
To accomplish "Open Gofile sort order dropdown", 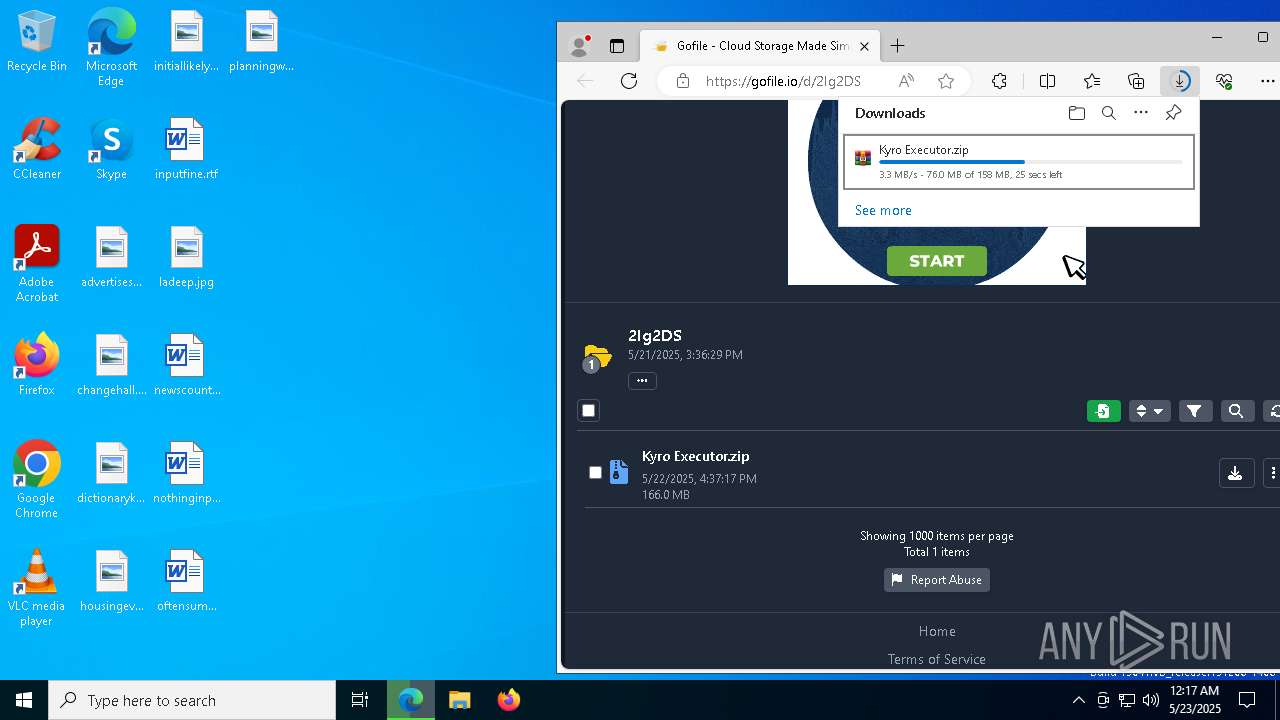I will point(1149,411).
